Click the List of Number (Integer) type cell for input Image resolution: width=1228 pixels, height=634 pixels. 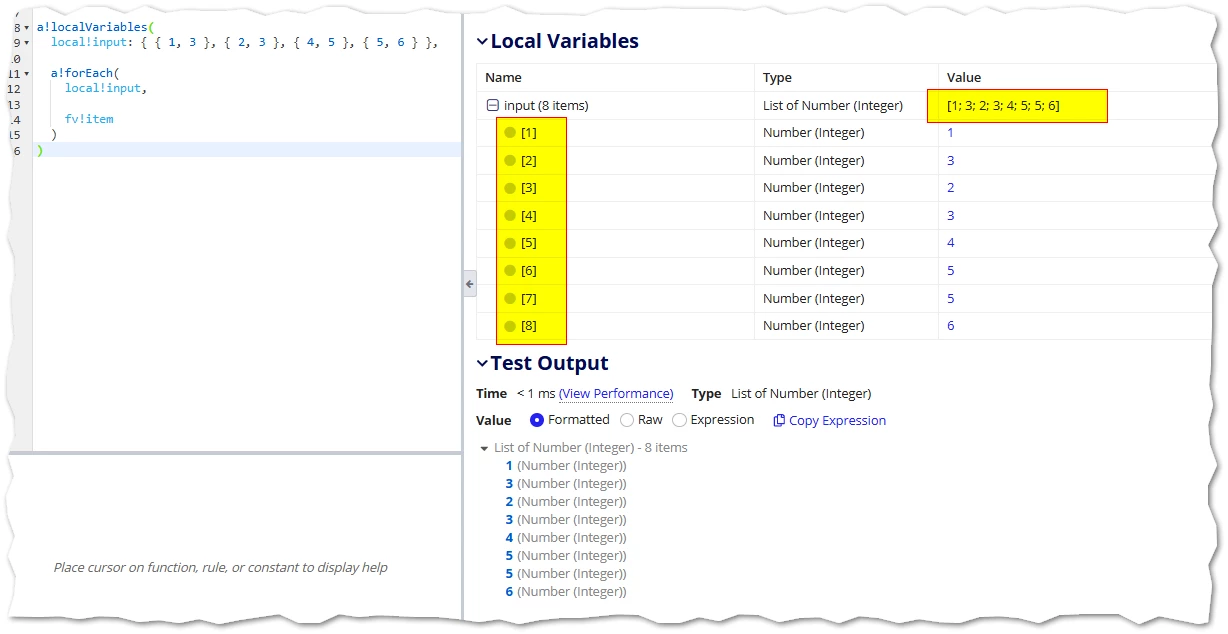(833, 105)
